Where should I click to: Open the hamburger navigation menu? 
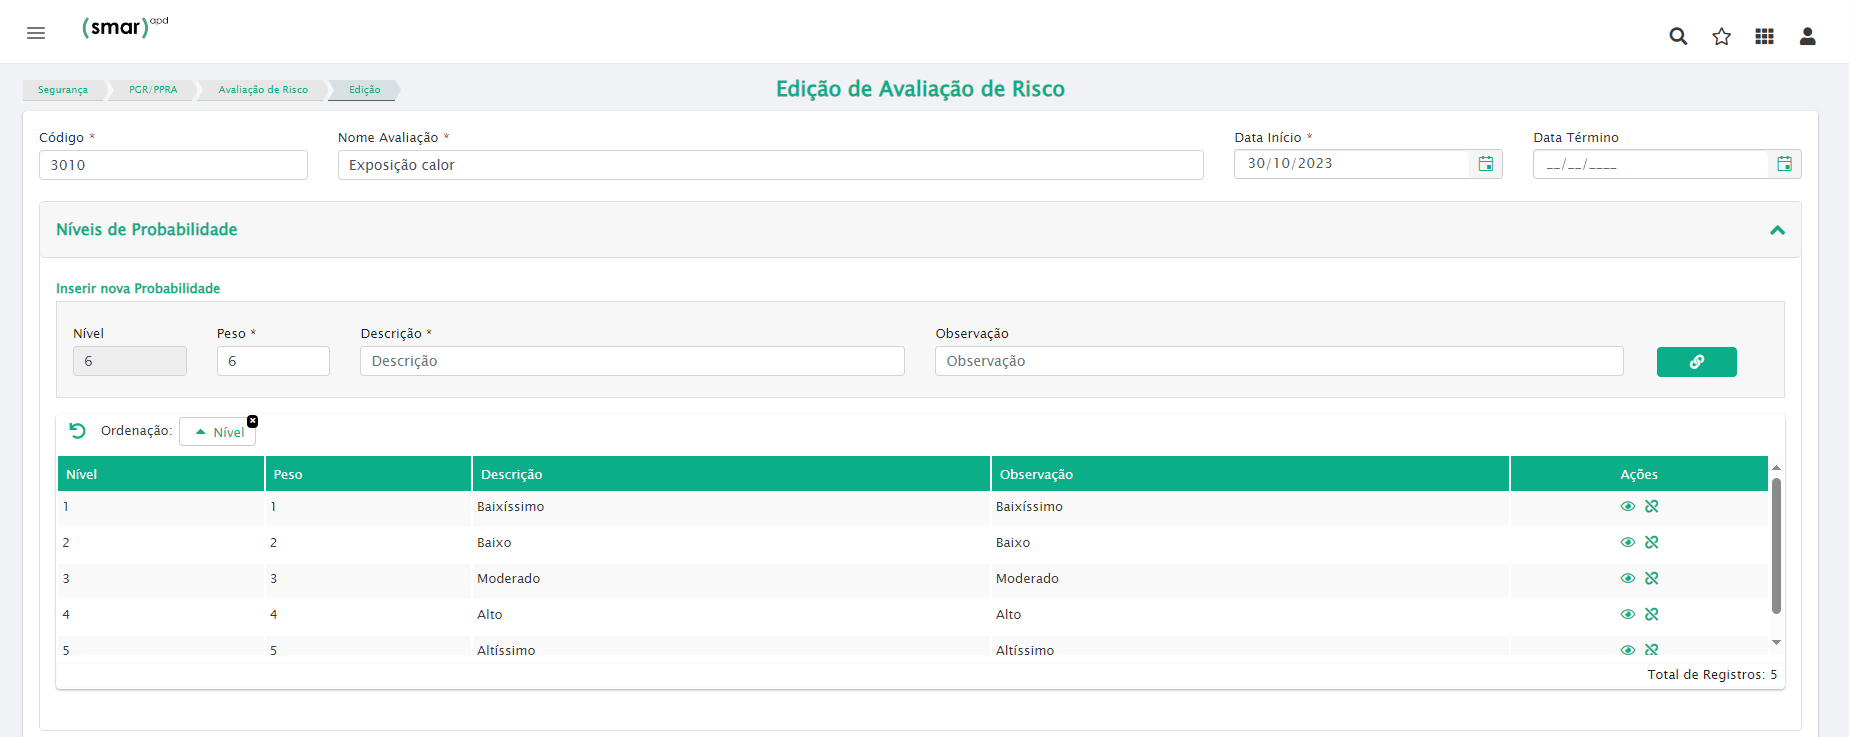click(36, 33)
